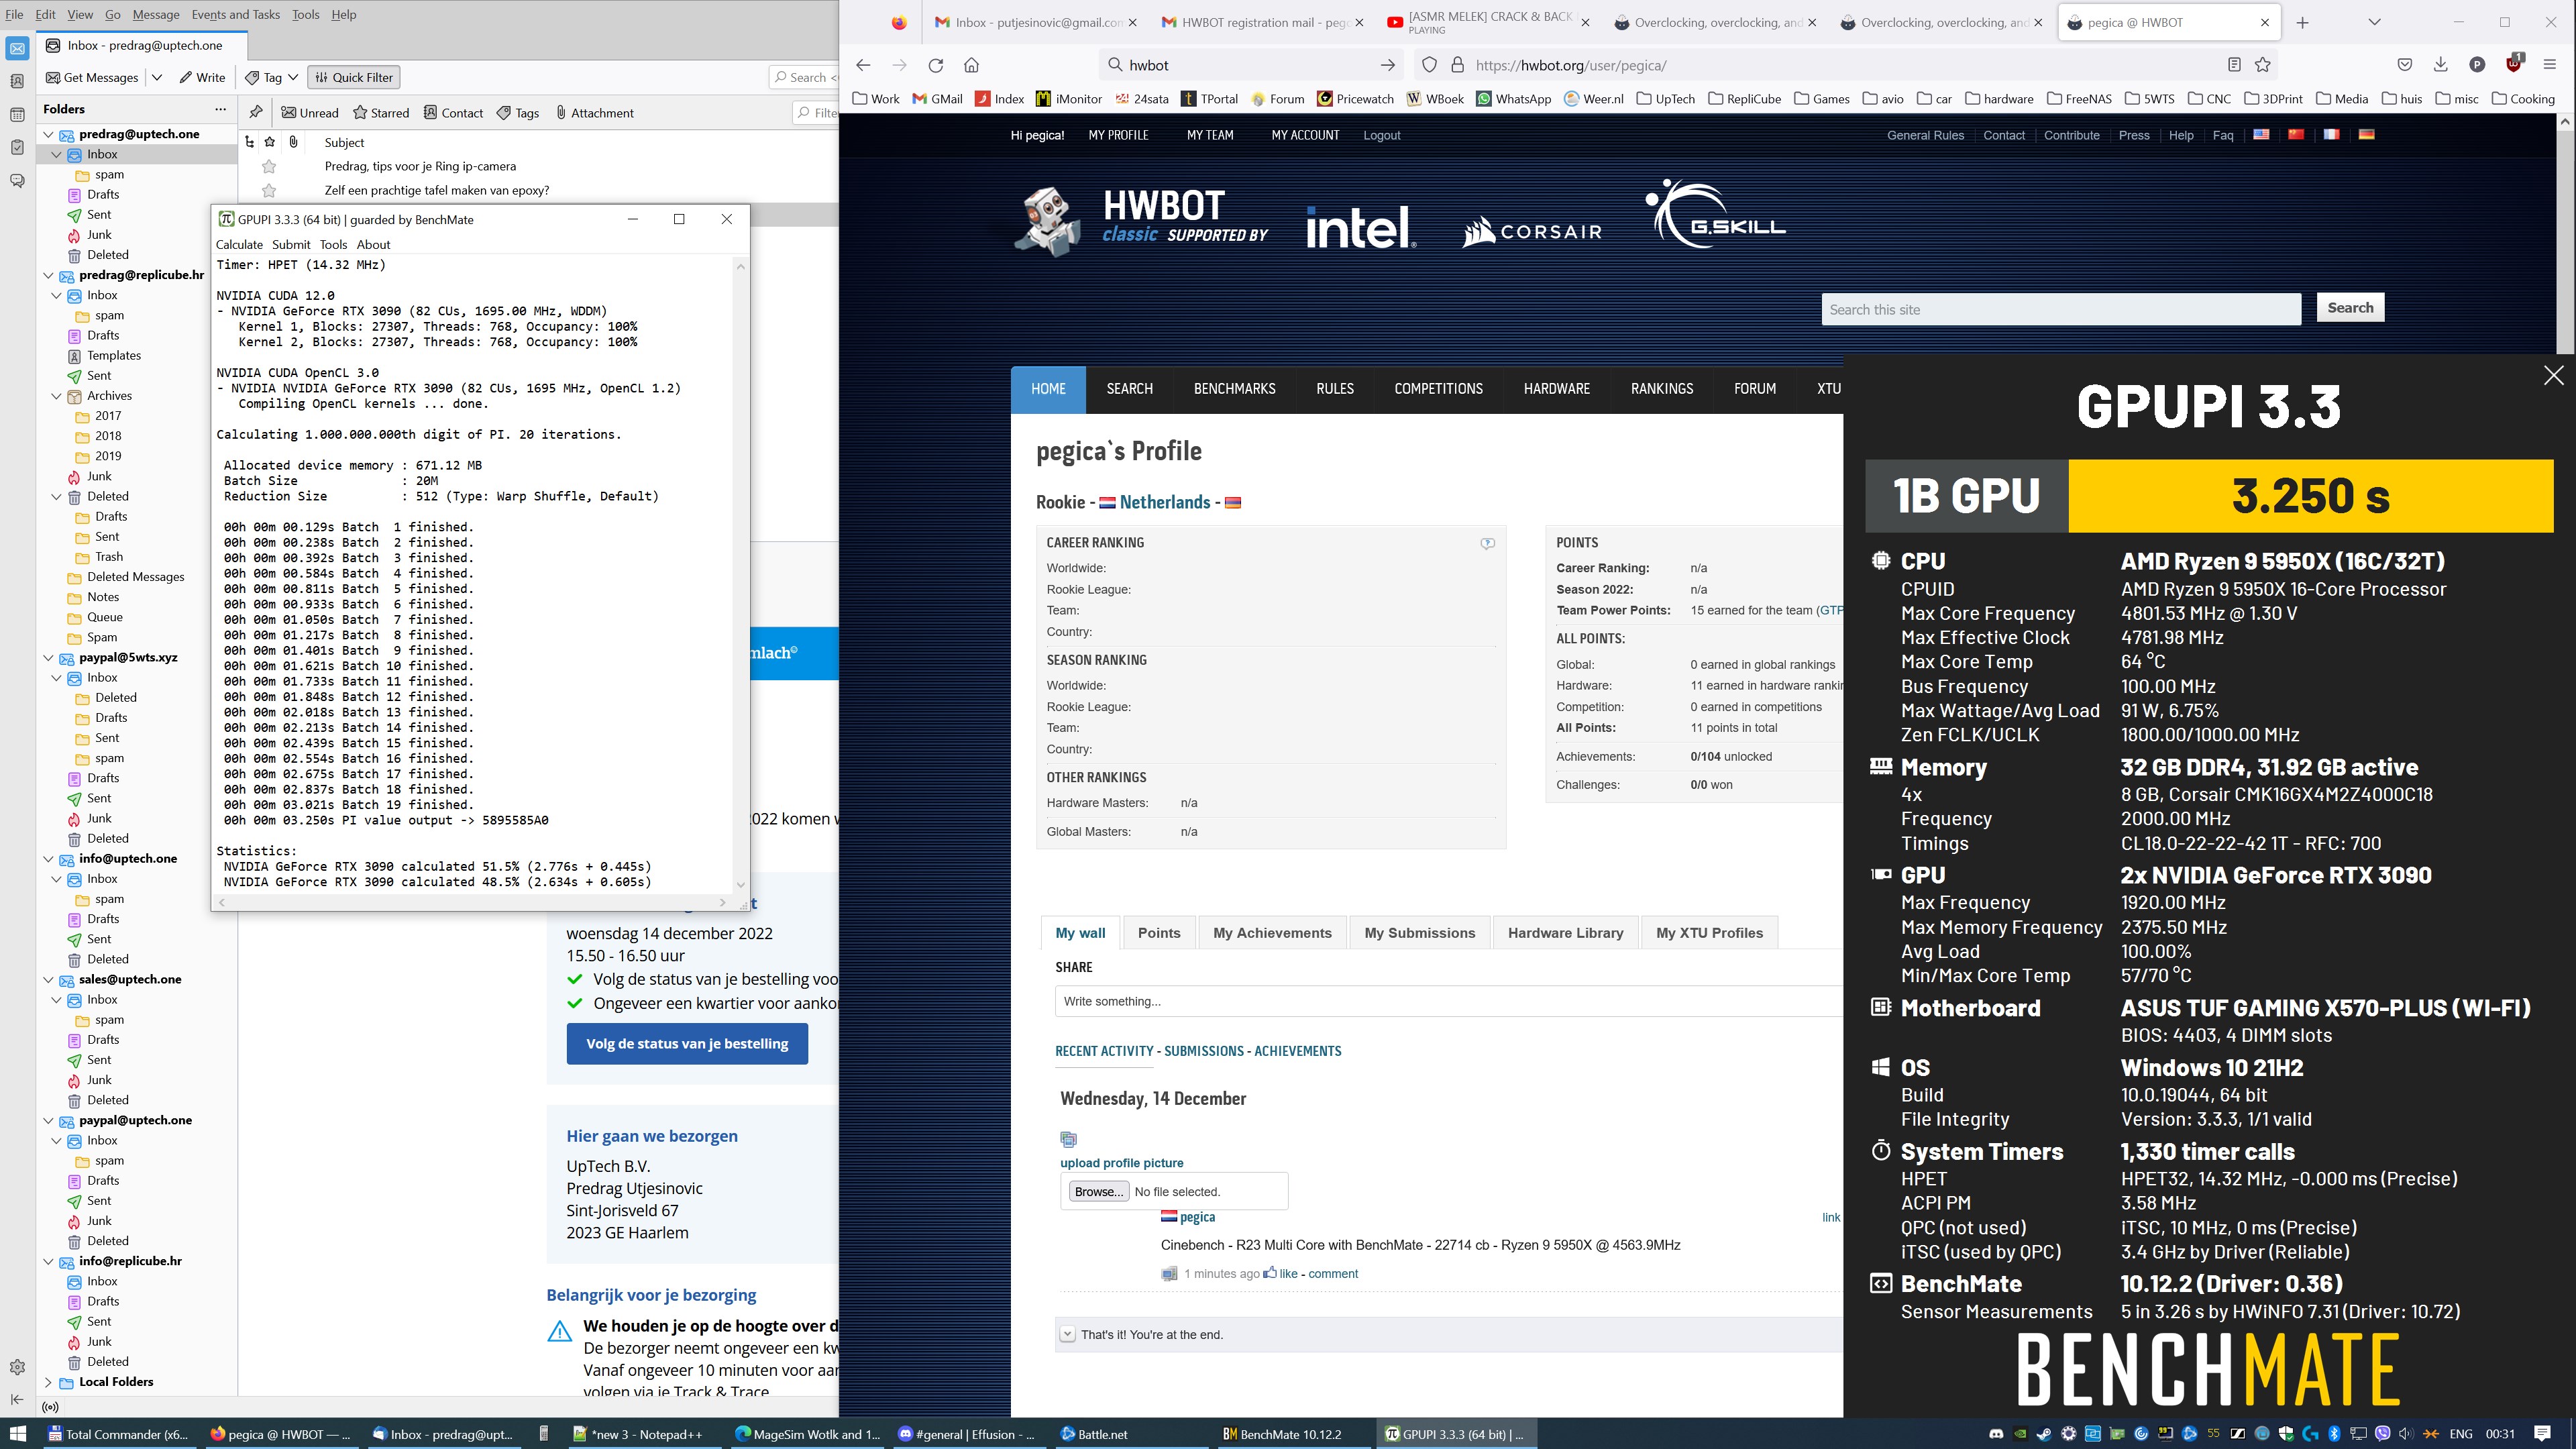Switch HWBOT language to German flag

pyautogui.click(x=2366, y=134)
